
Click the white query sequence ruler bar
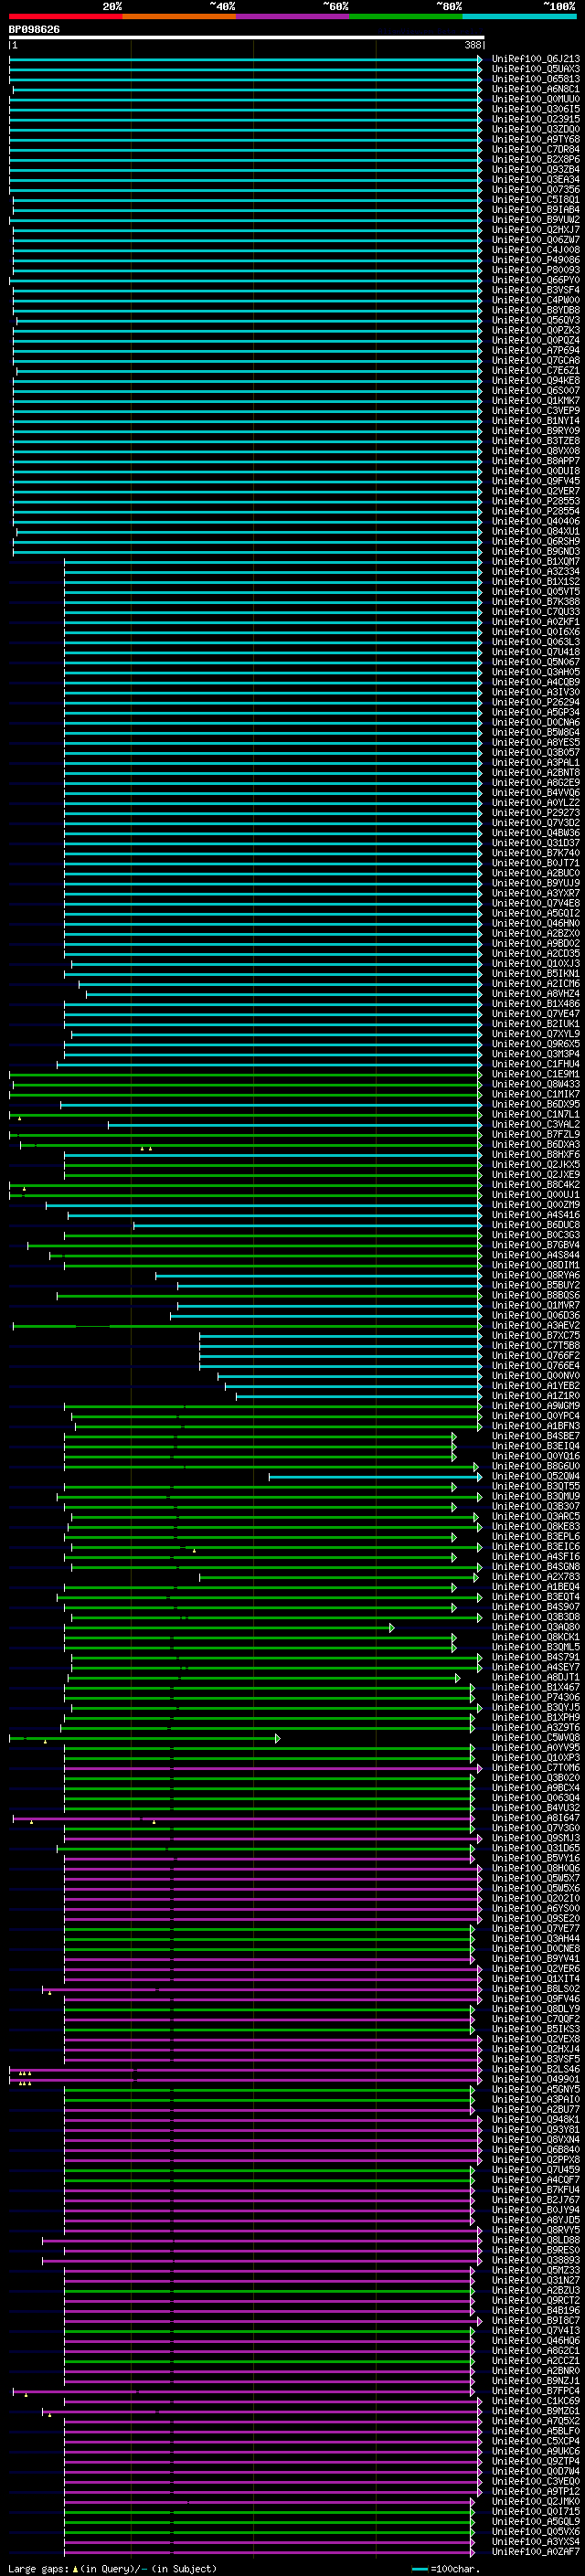click(246, 38)
